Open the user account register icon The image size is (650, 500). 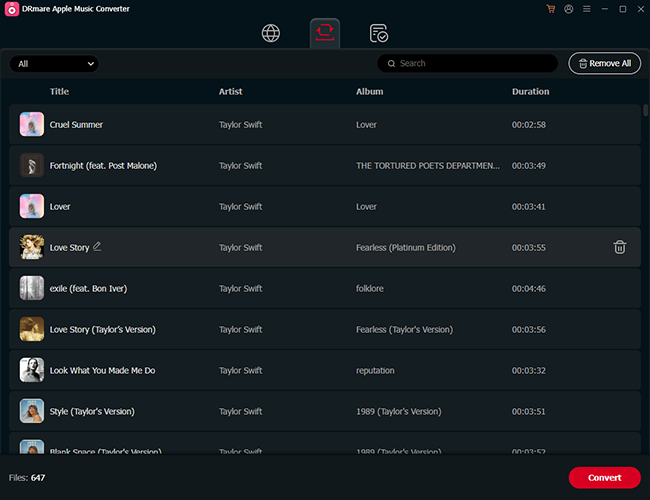(x=569, y=9)
